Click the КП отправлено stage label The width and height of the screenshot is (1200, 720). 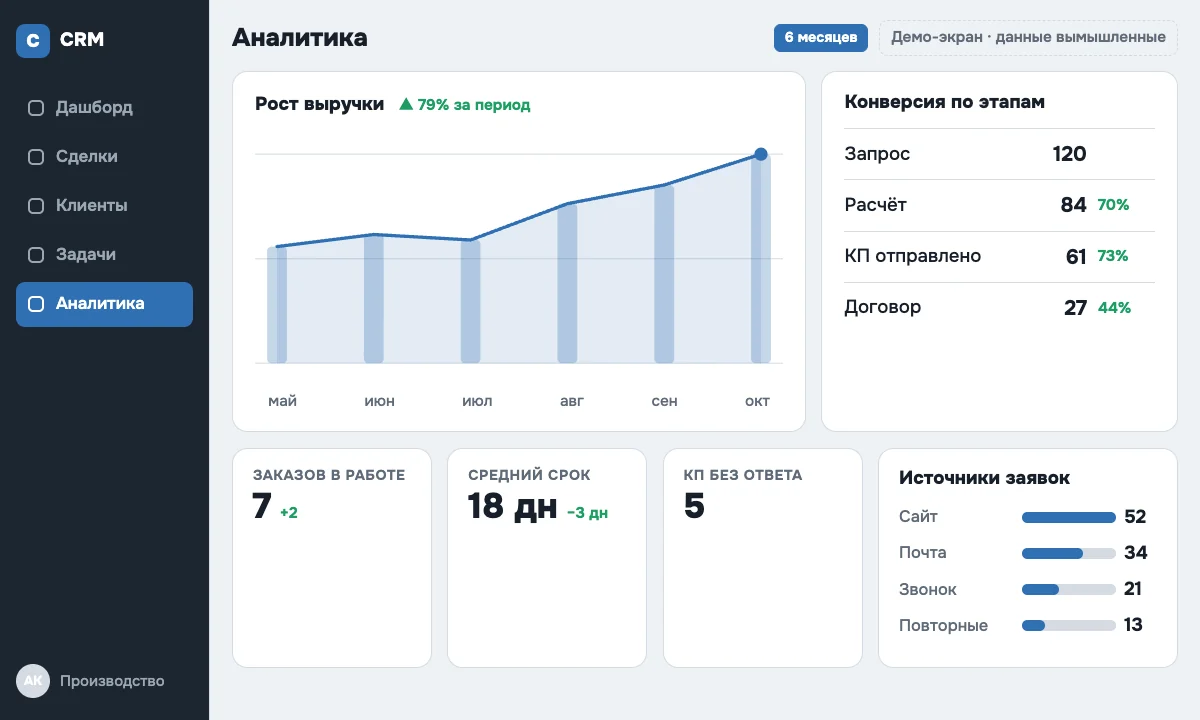pyautogui.click(x=913, y=256)
